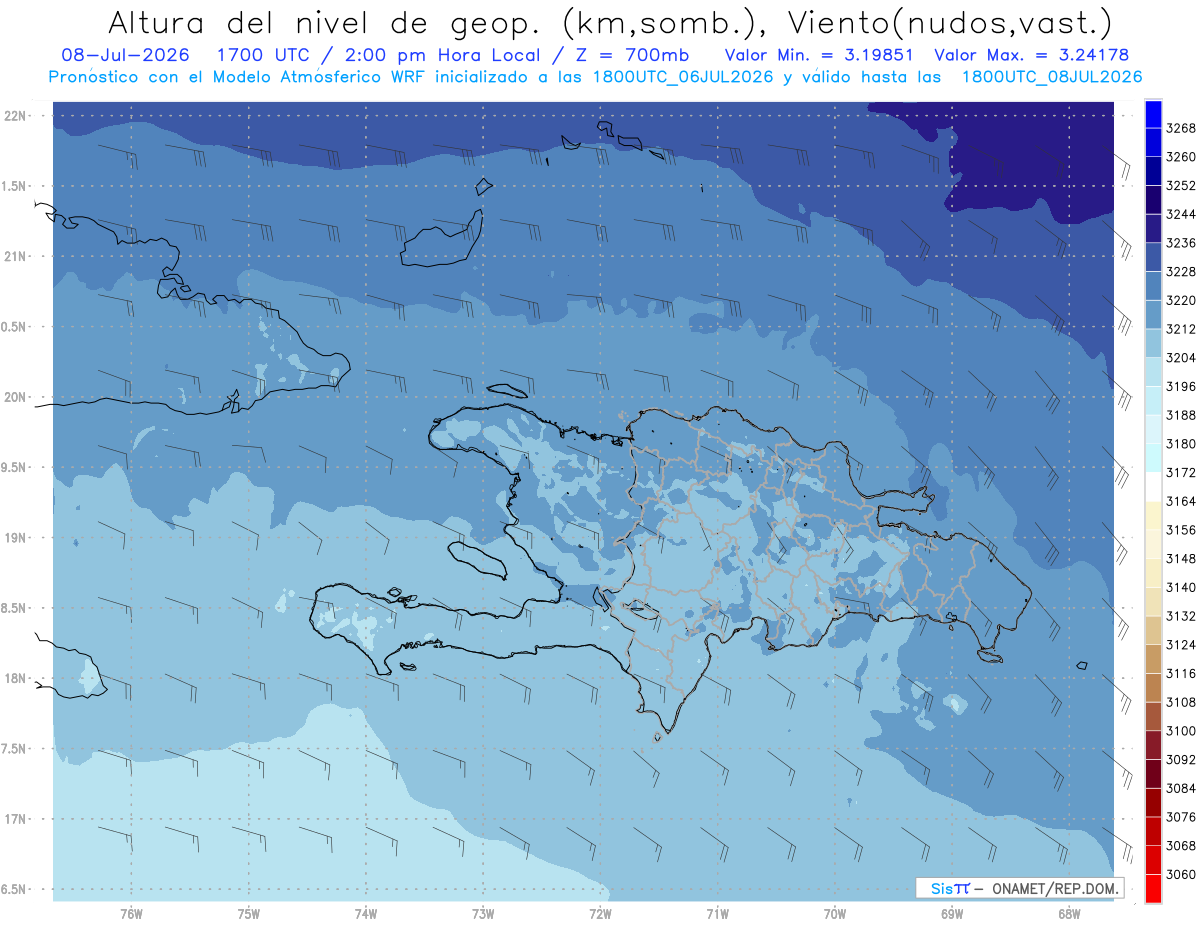Click the latitude label 20N
1200x927 pixels.
(16, 397)
